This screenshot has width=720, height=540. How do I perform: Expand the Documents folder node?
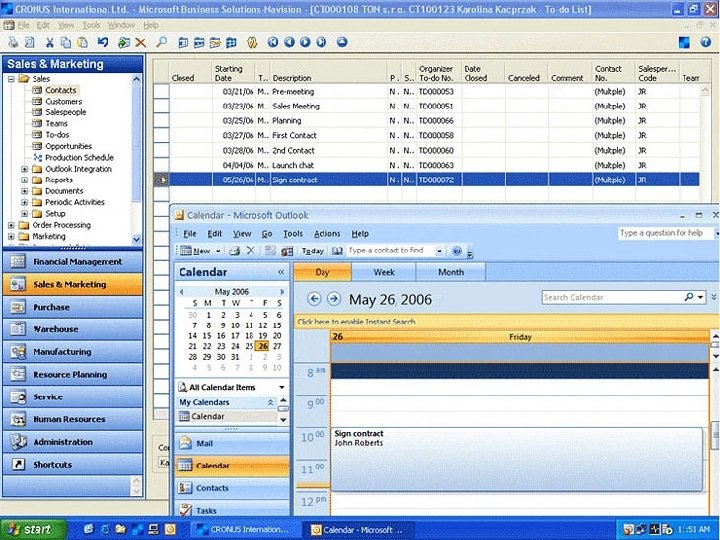(24, 191)
